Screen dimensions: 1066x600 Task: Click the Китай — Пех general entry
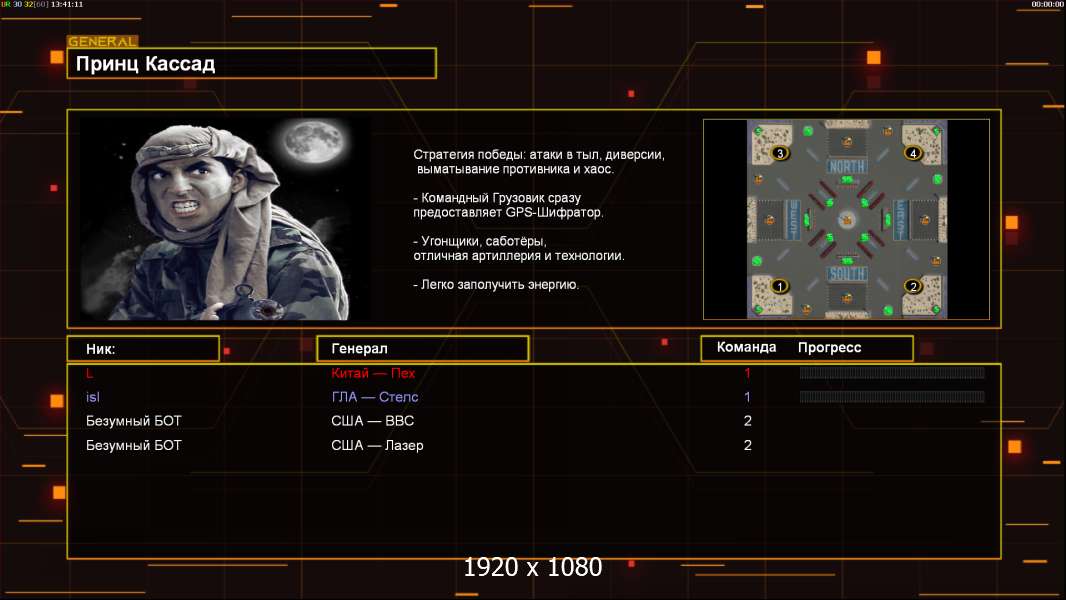coord(373,373)
